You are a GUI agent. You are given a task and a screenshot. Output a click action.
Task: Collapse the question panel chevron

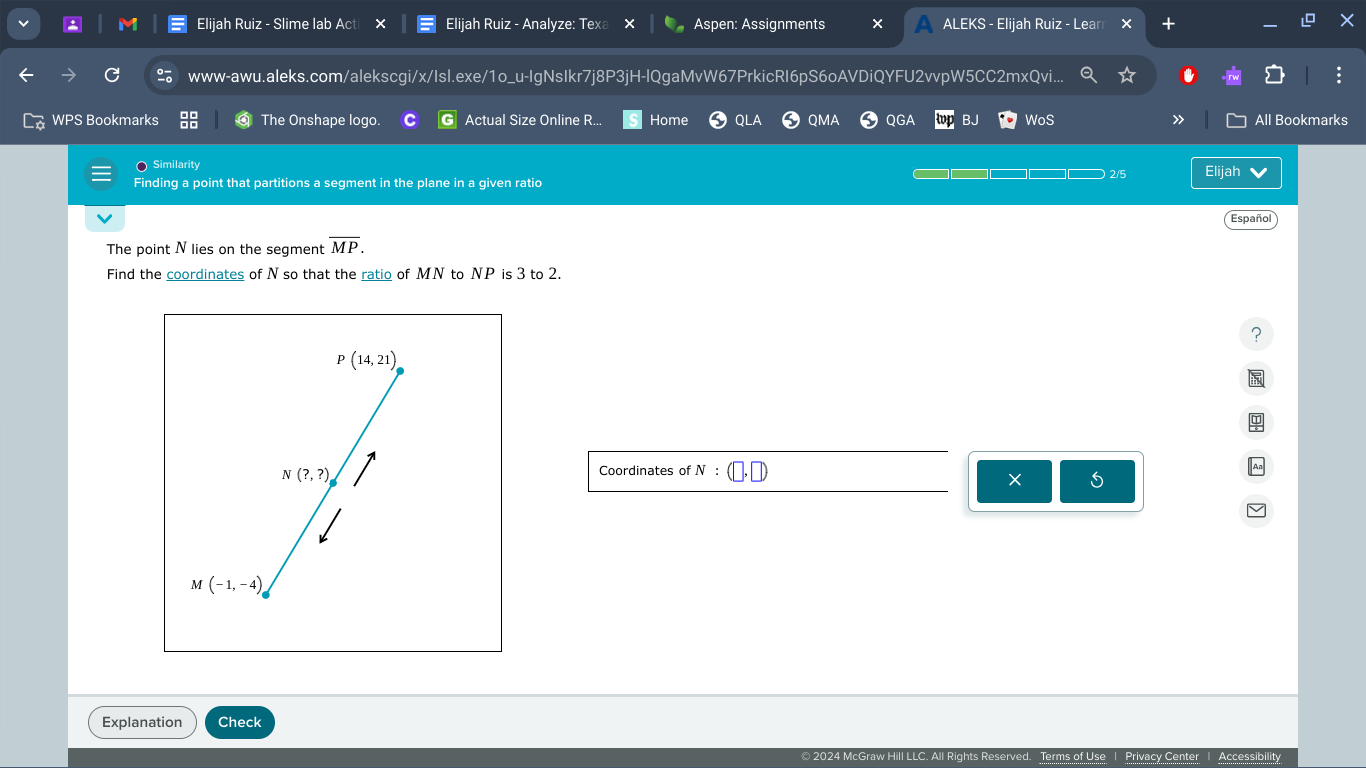tap(104, 218)
